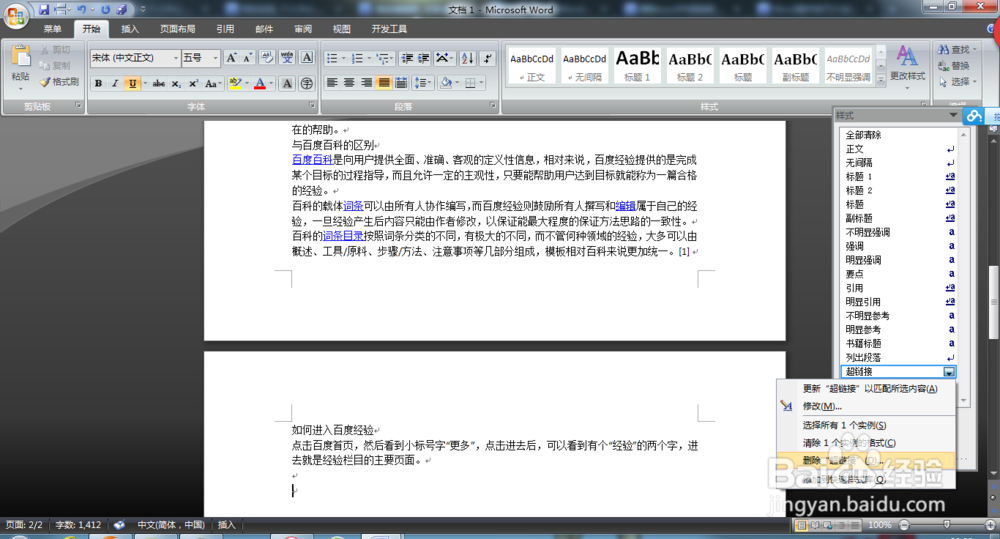
Task: Choose 修改(M)... in context menu
Action: pyautogui.click(x=822, y=406)
